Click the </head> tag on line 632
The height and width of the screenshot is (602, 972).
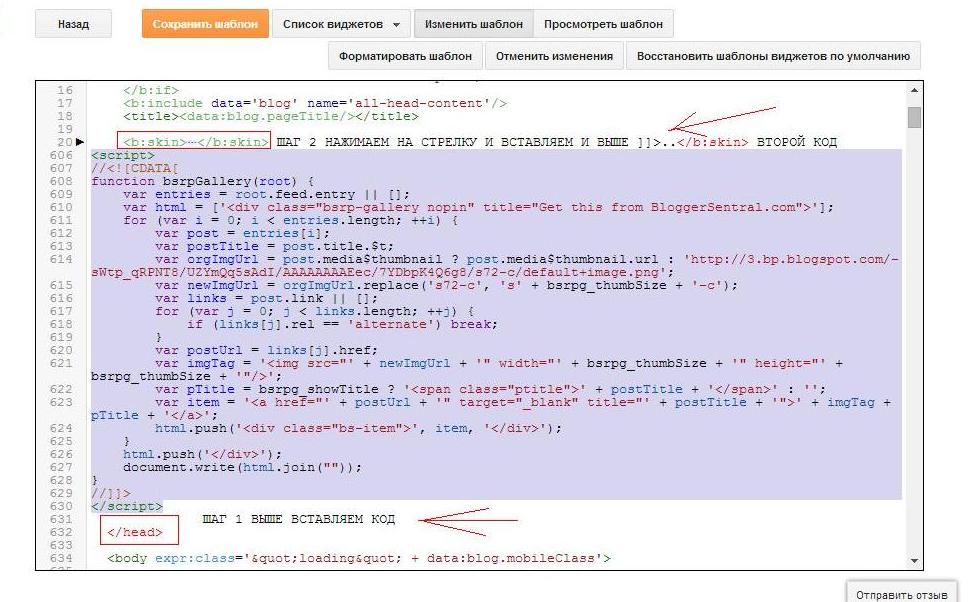[x=135, y=532]
